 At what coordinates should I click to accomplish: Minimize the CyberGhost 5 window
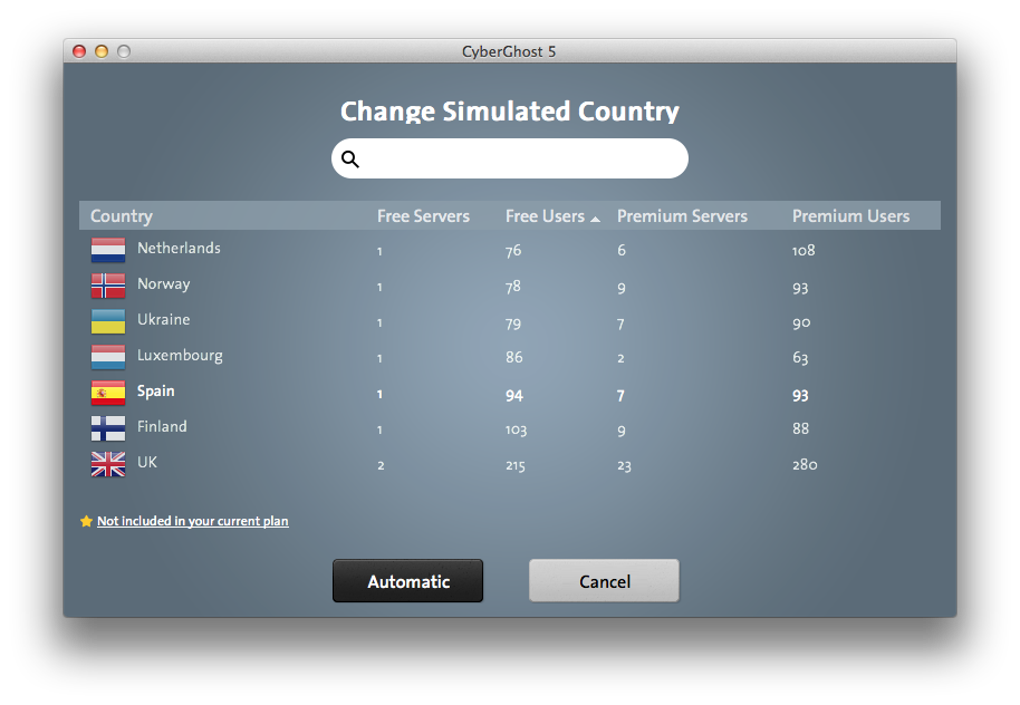pyautogui.click(x=101, y=51)
